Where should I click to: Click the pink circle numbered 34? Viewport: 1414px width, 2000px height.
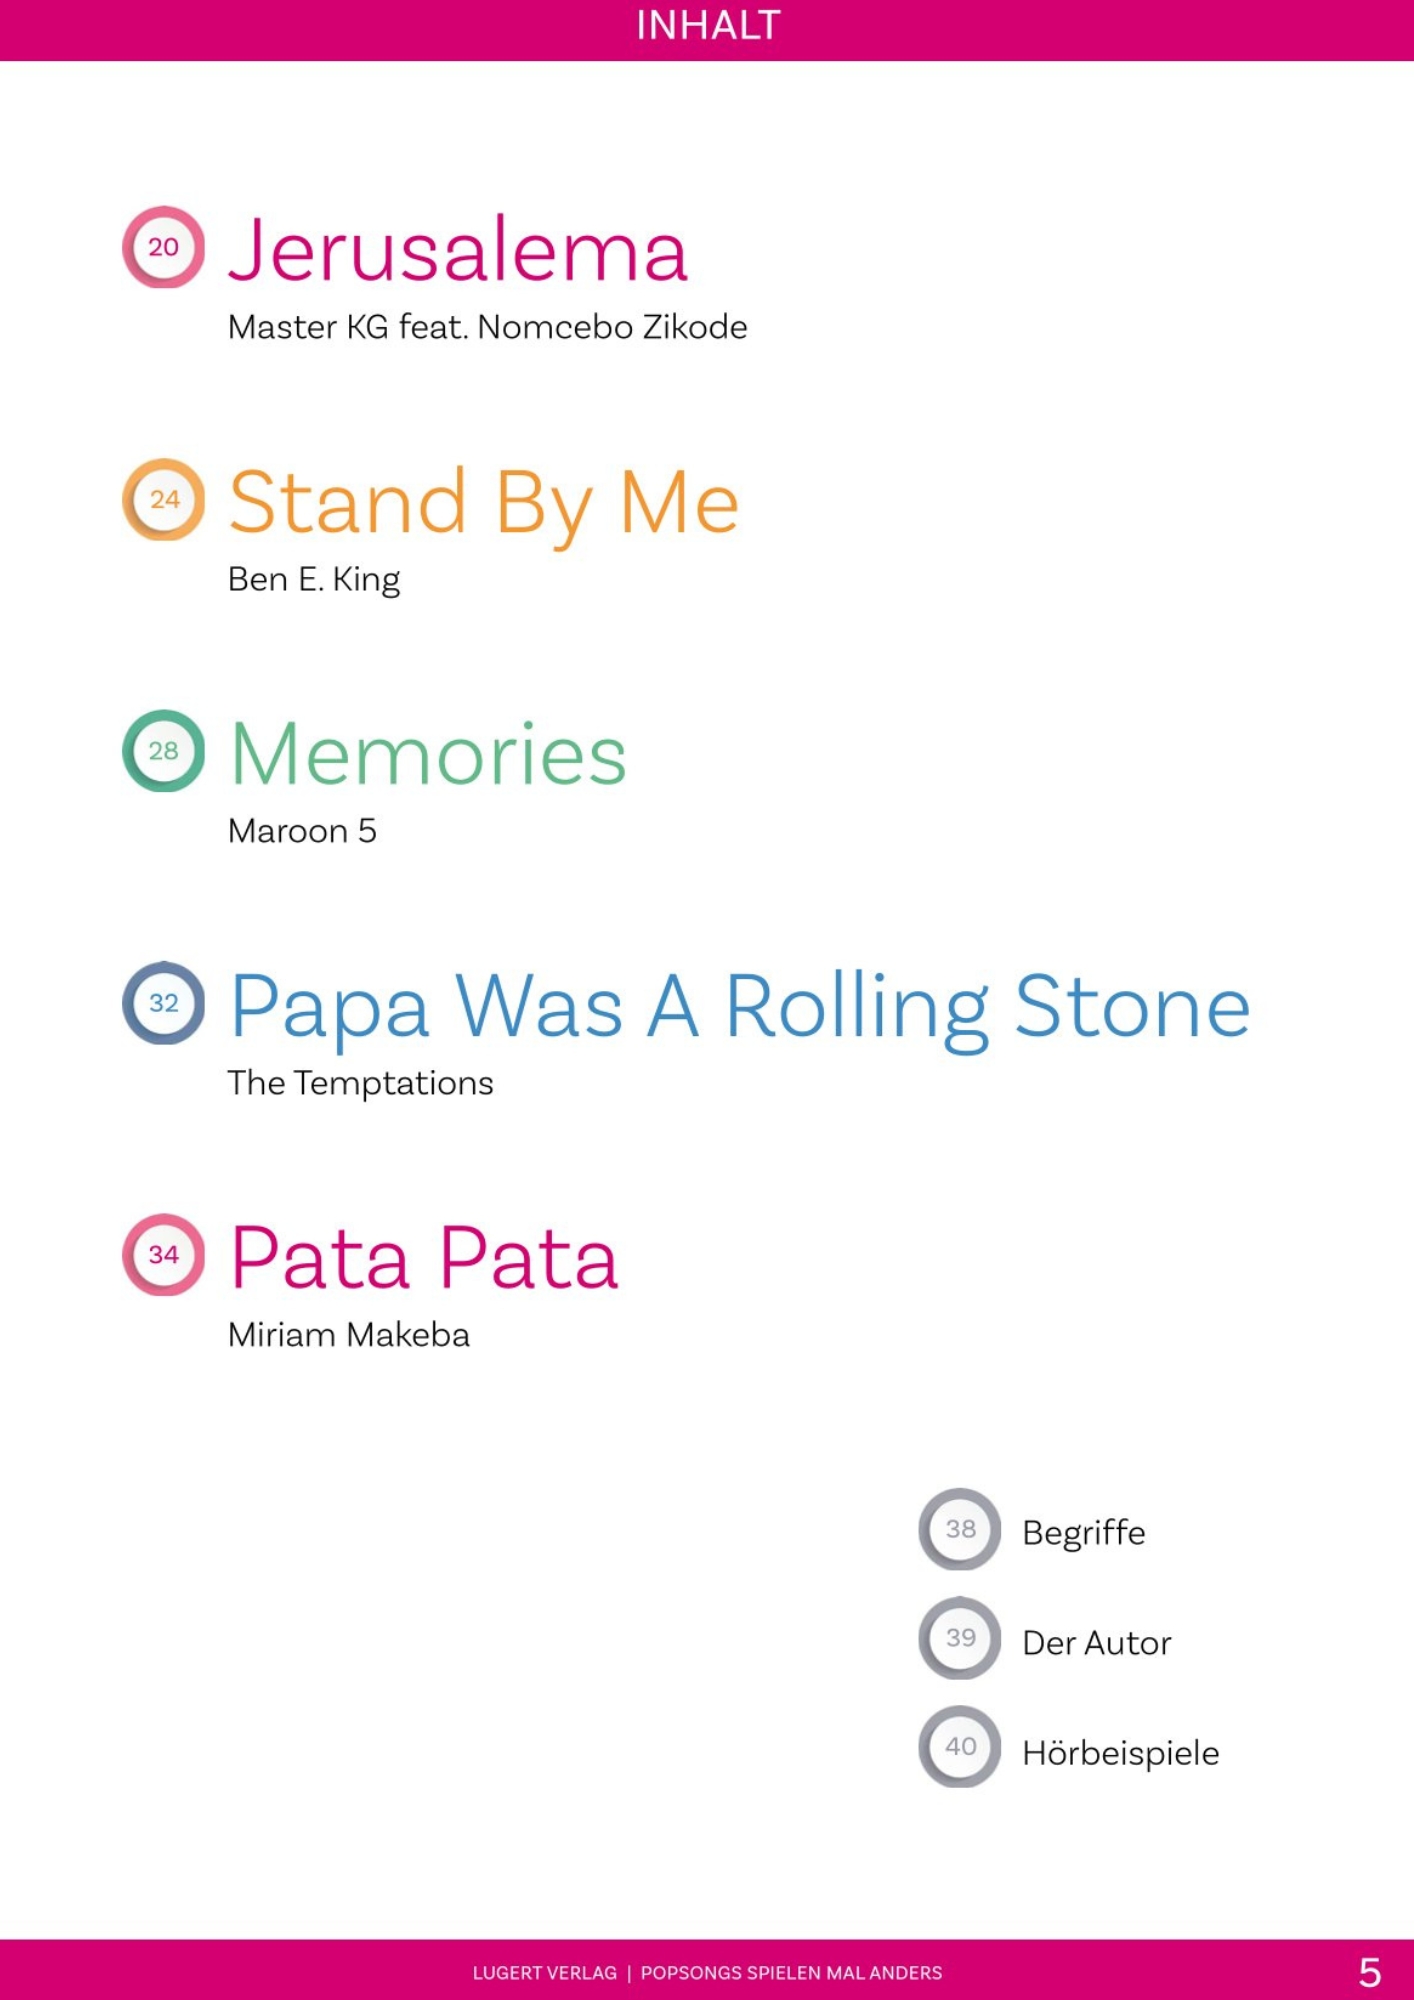[163, 1255]
